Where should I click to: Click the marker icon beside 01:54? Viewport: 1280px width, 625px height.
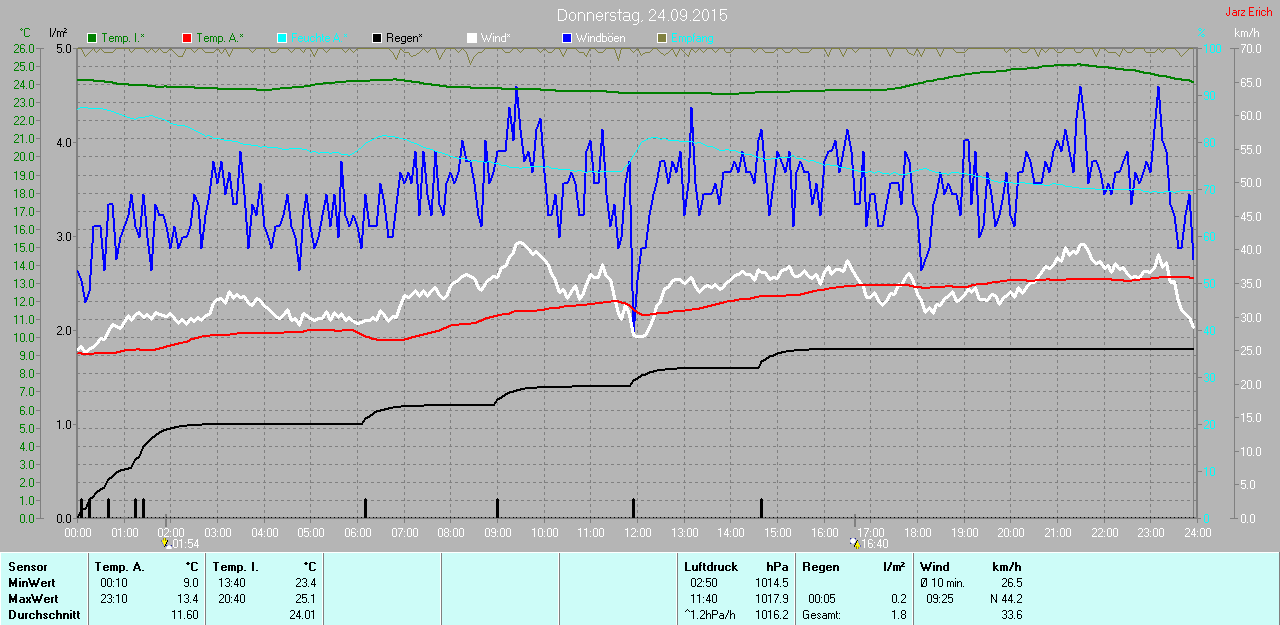pos(165,543)
